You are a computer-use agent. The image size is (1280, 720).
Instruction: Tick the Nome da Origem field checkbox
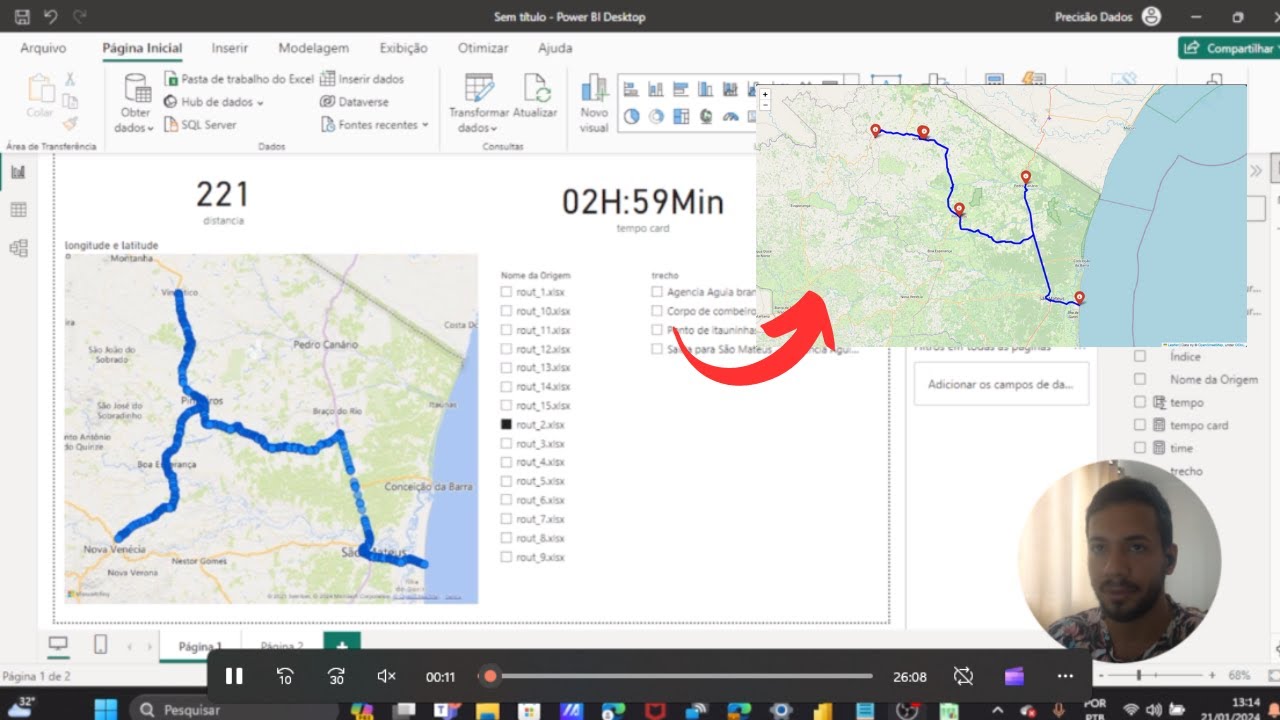[x=1140, y=379]
